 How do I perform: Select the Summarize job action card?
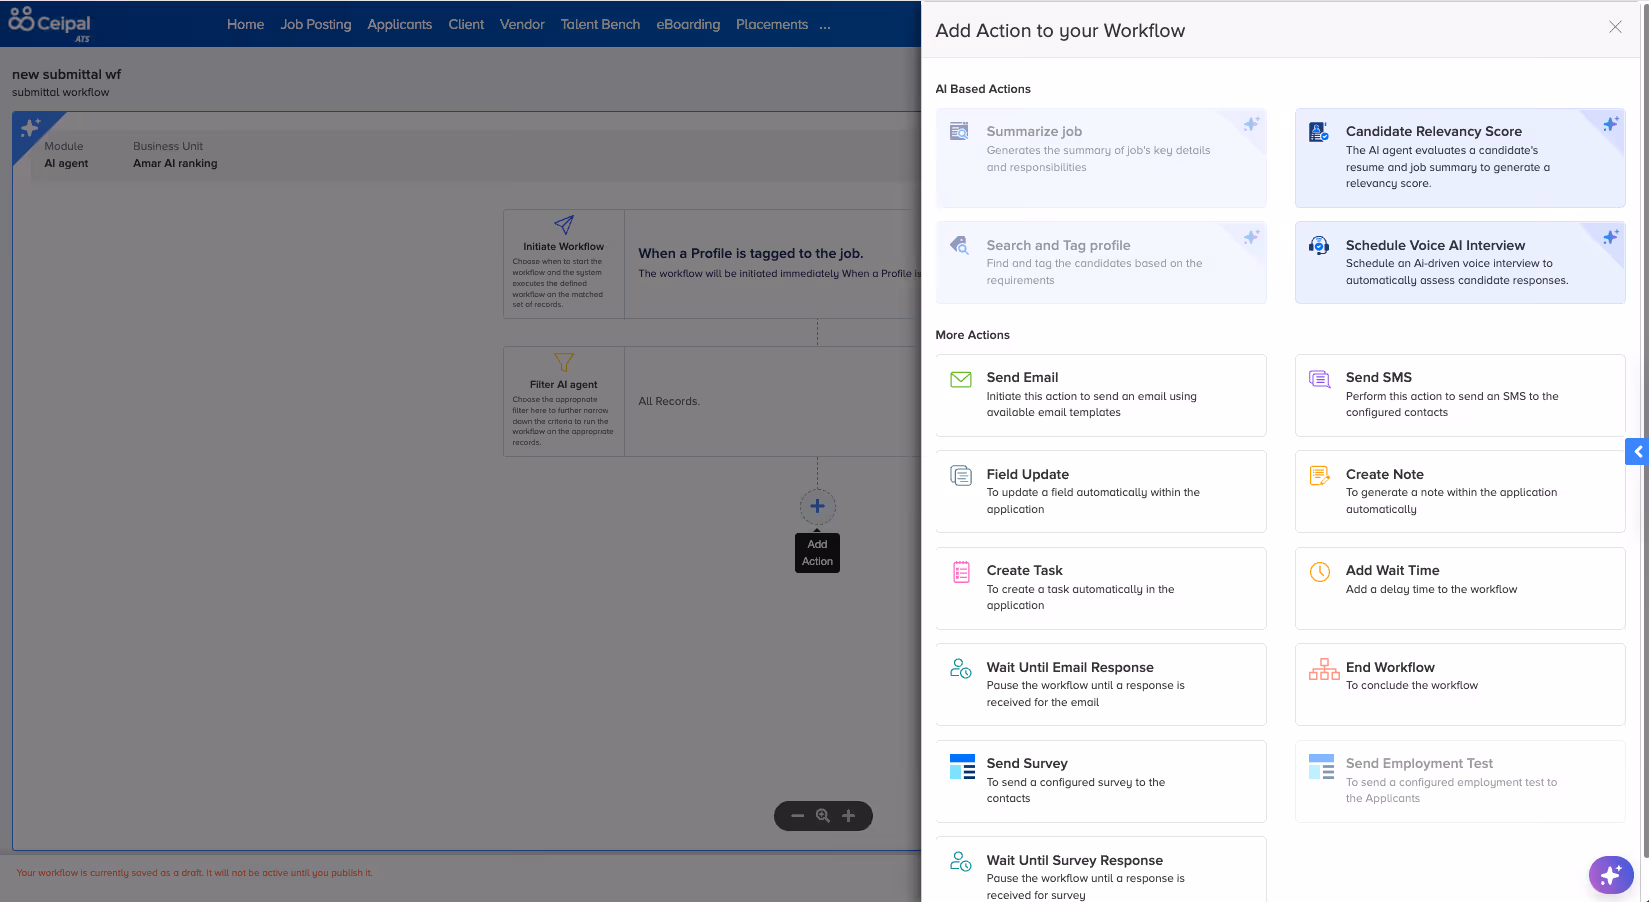[x=1101, y=158]
